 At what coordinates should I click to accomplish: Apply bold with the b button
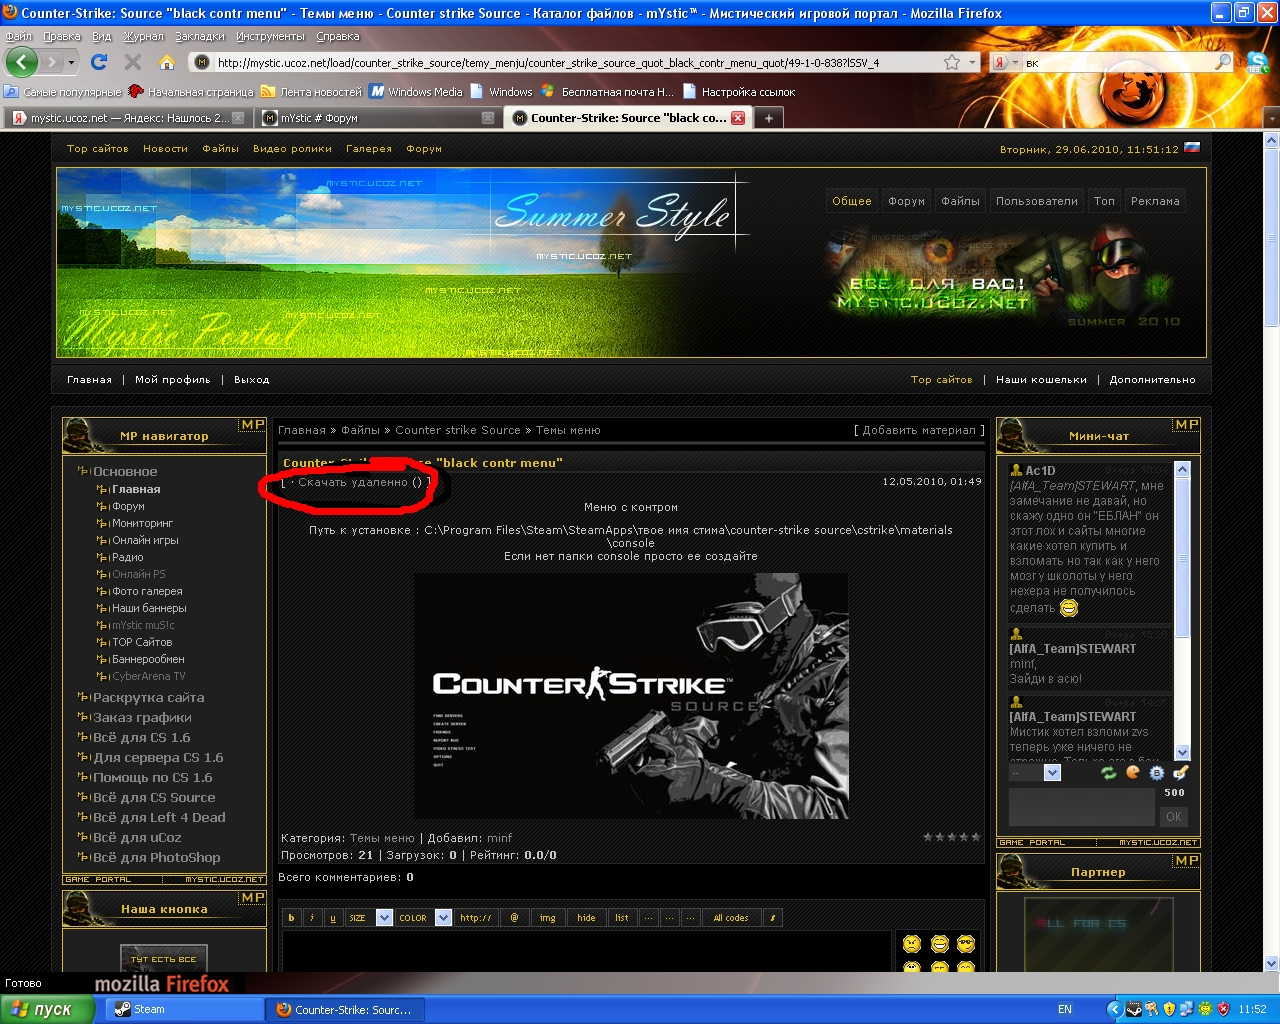pyautogui.click(x=291, y=917)
